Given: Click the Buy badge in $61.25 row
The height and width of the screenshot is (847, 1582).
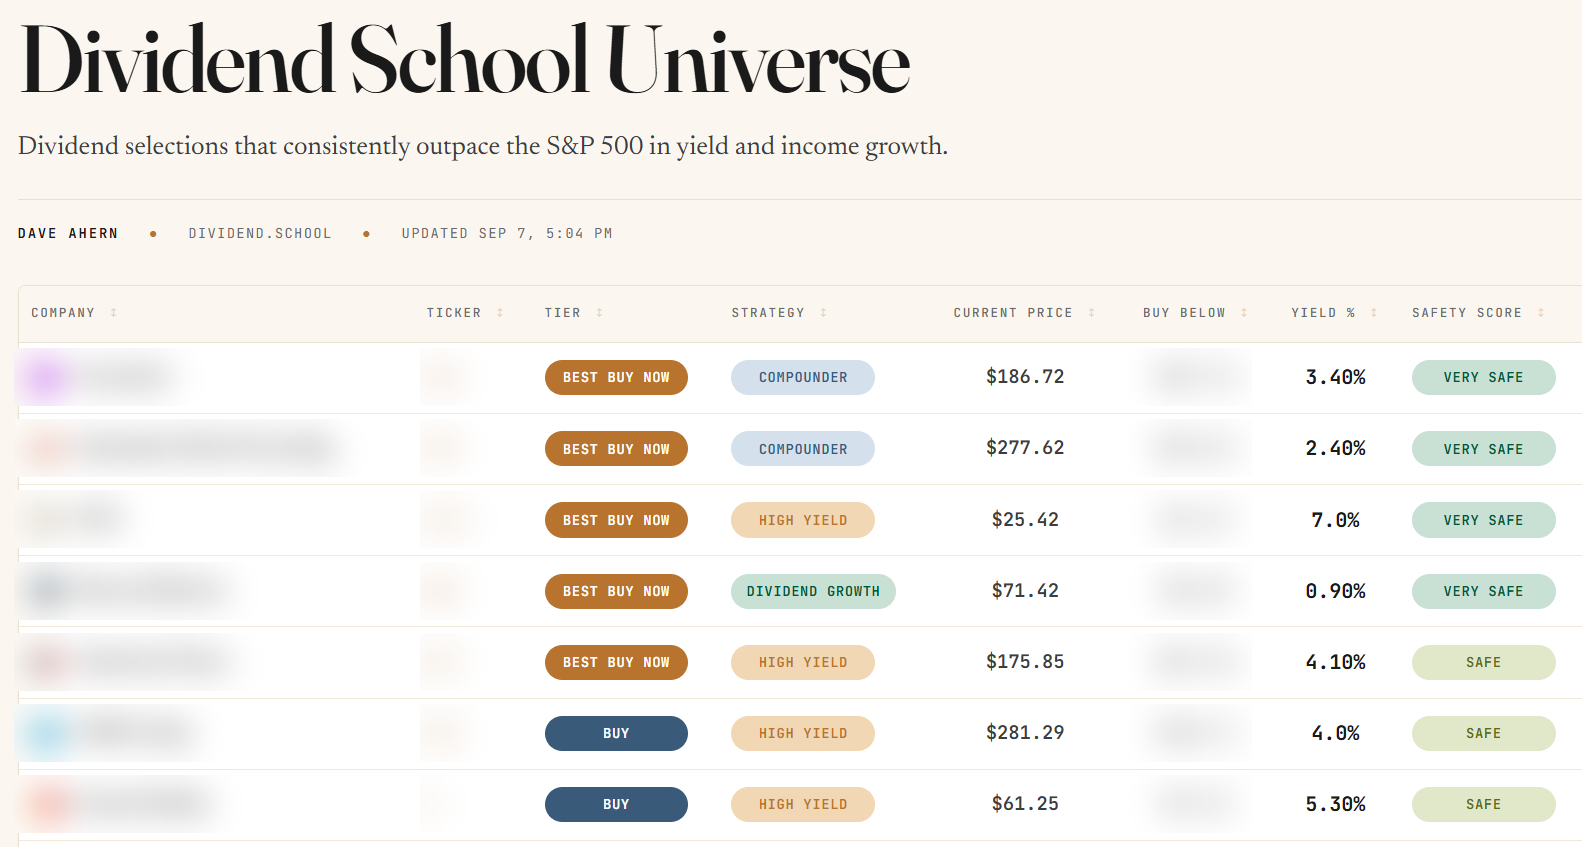Looking at the screenshot, I should (x=616, y=804).
